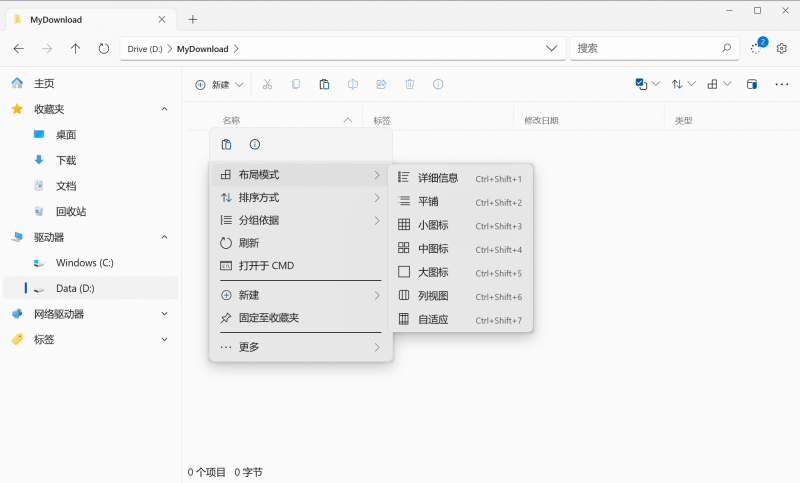This screenshot has width=800, height=483.
Task: Click the Paste icon in the toolbar
Action: [324, 84]
